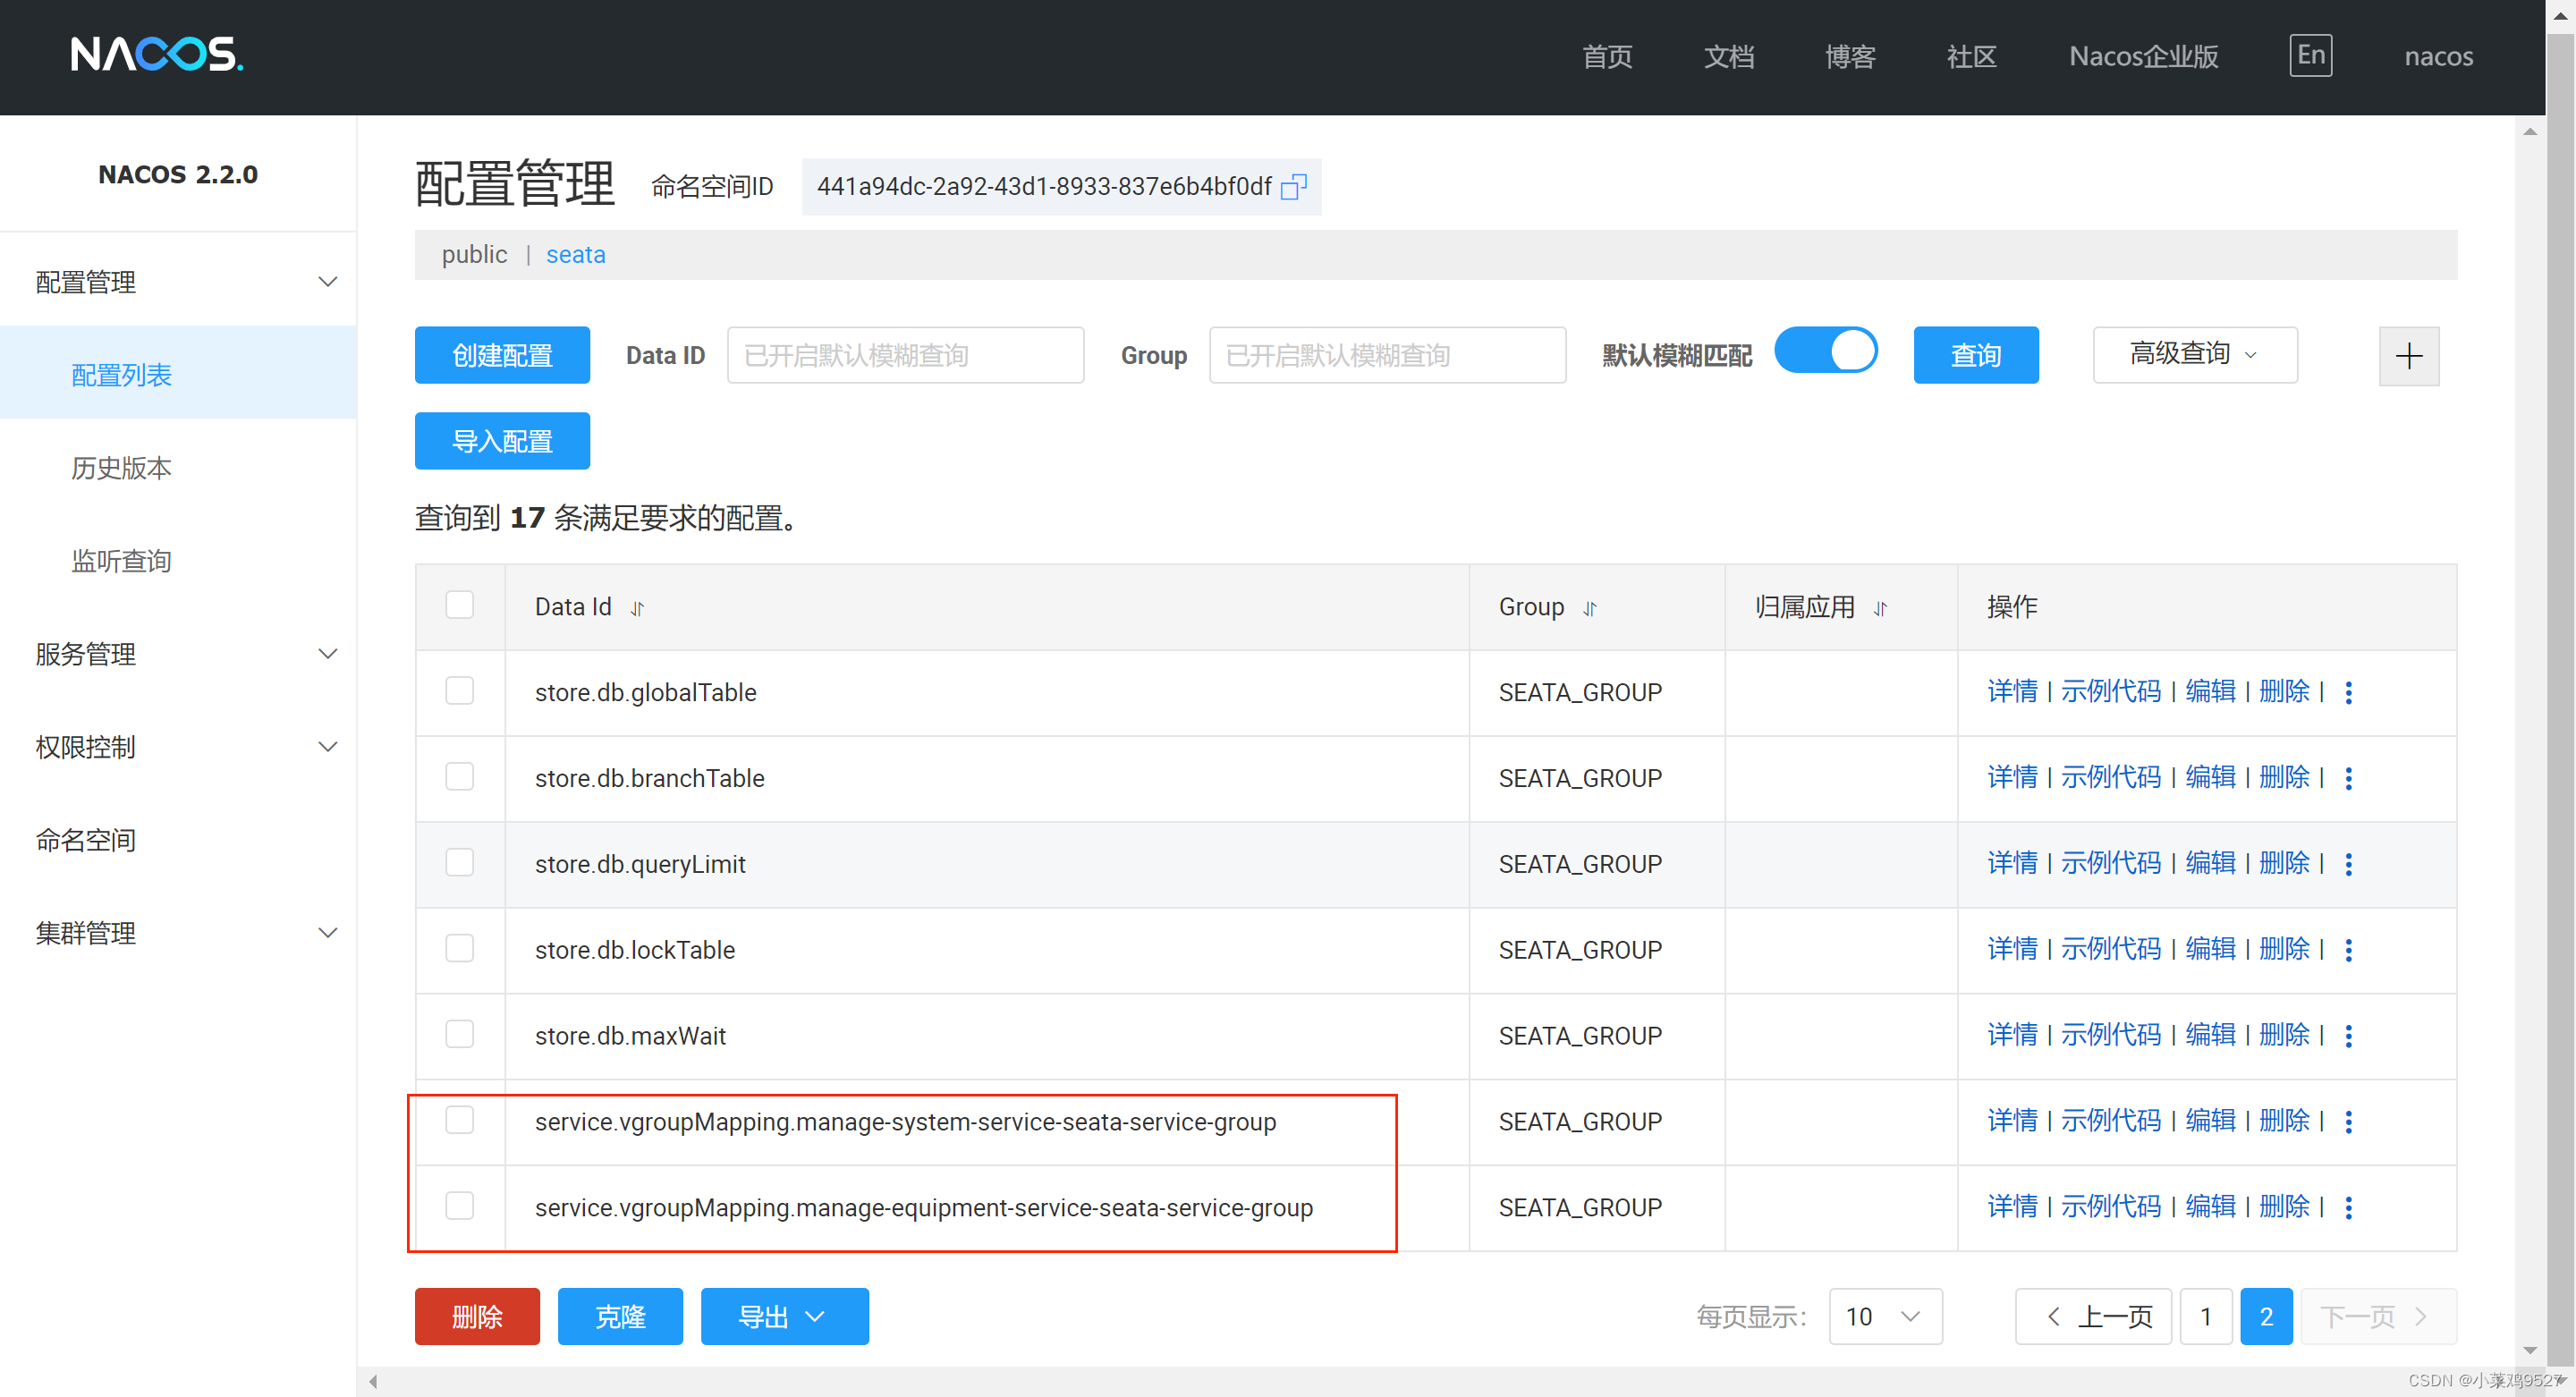Switch to the public namespace tab
2576x1397 pixels.
(x=474, y=254)
